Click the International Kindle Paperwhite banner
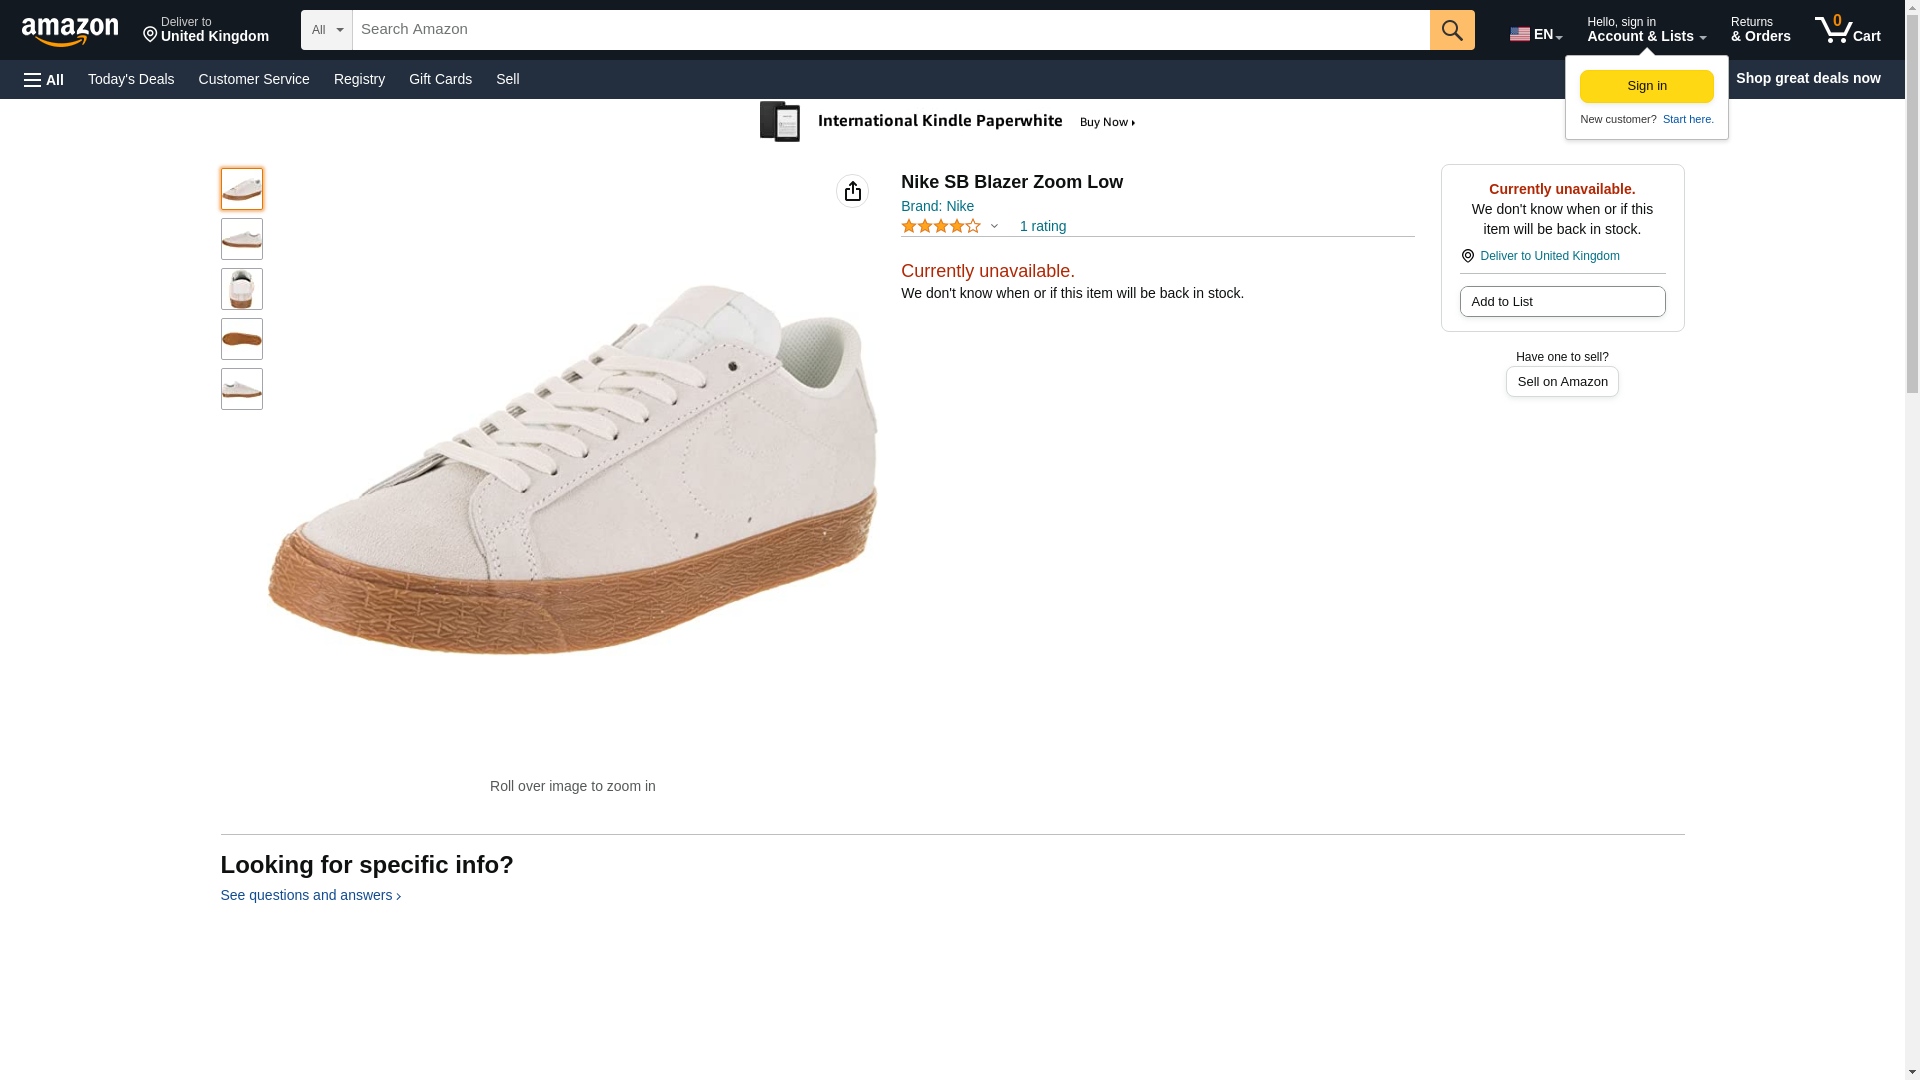Viewport: 1920px width, 1080px height. pyautogui.click(x=948, y=122)
